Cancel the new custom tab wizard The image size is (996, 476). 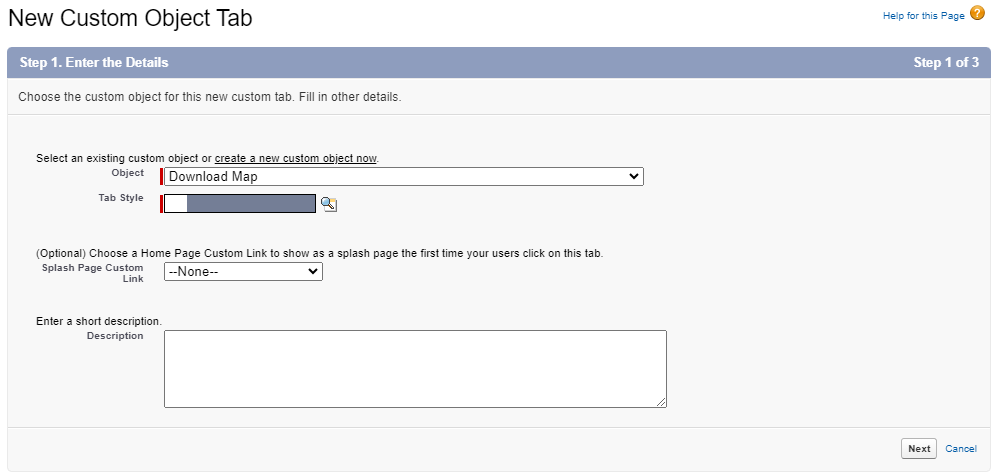coord(960,449)
